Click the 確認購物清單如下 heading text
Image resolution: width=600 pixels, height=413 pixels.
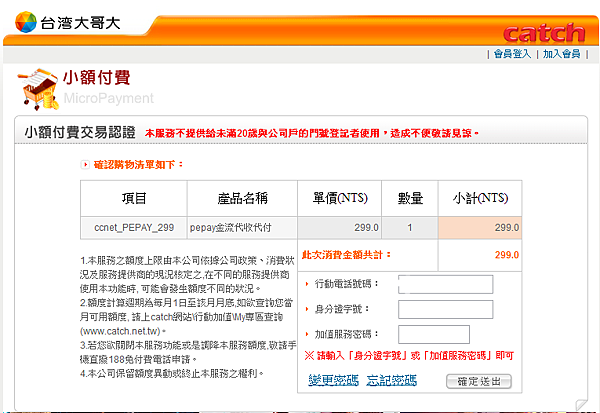pos(138,165)
